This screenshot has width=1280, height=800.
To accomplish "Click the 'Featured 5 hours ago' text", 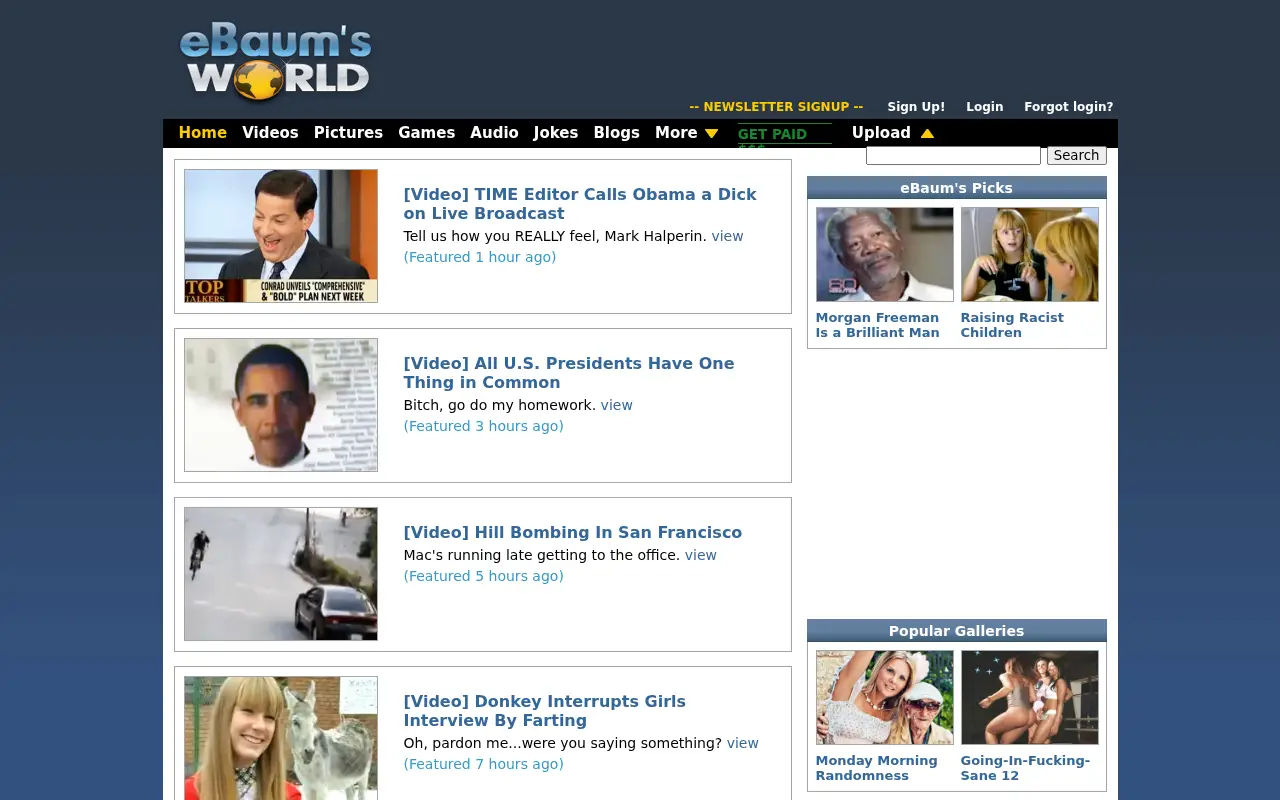I will click(484, 577).
